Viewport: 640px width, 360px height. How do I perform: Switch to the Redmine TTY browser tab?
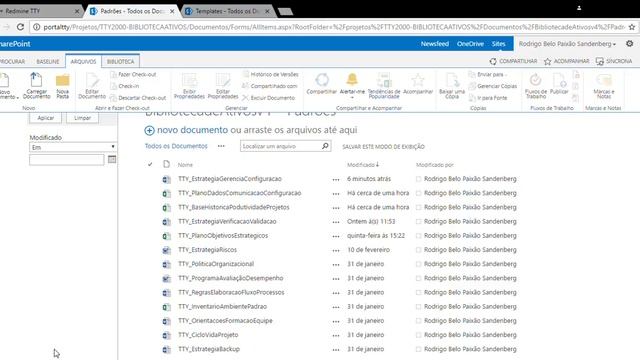40,11
